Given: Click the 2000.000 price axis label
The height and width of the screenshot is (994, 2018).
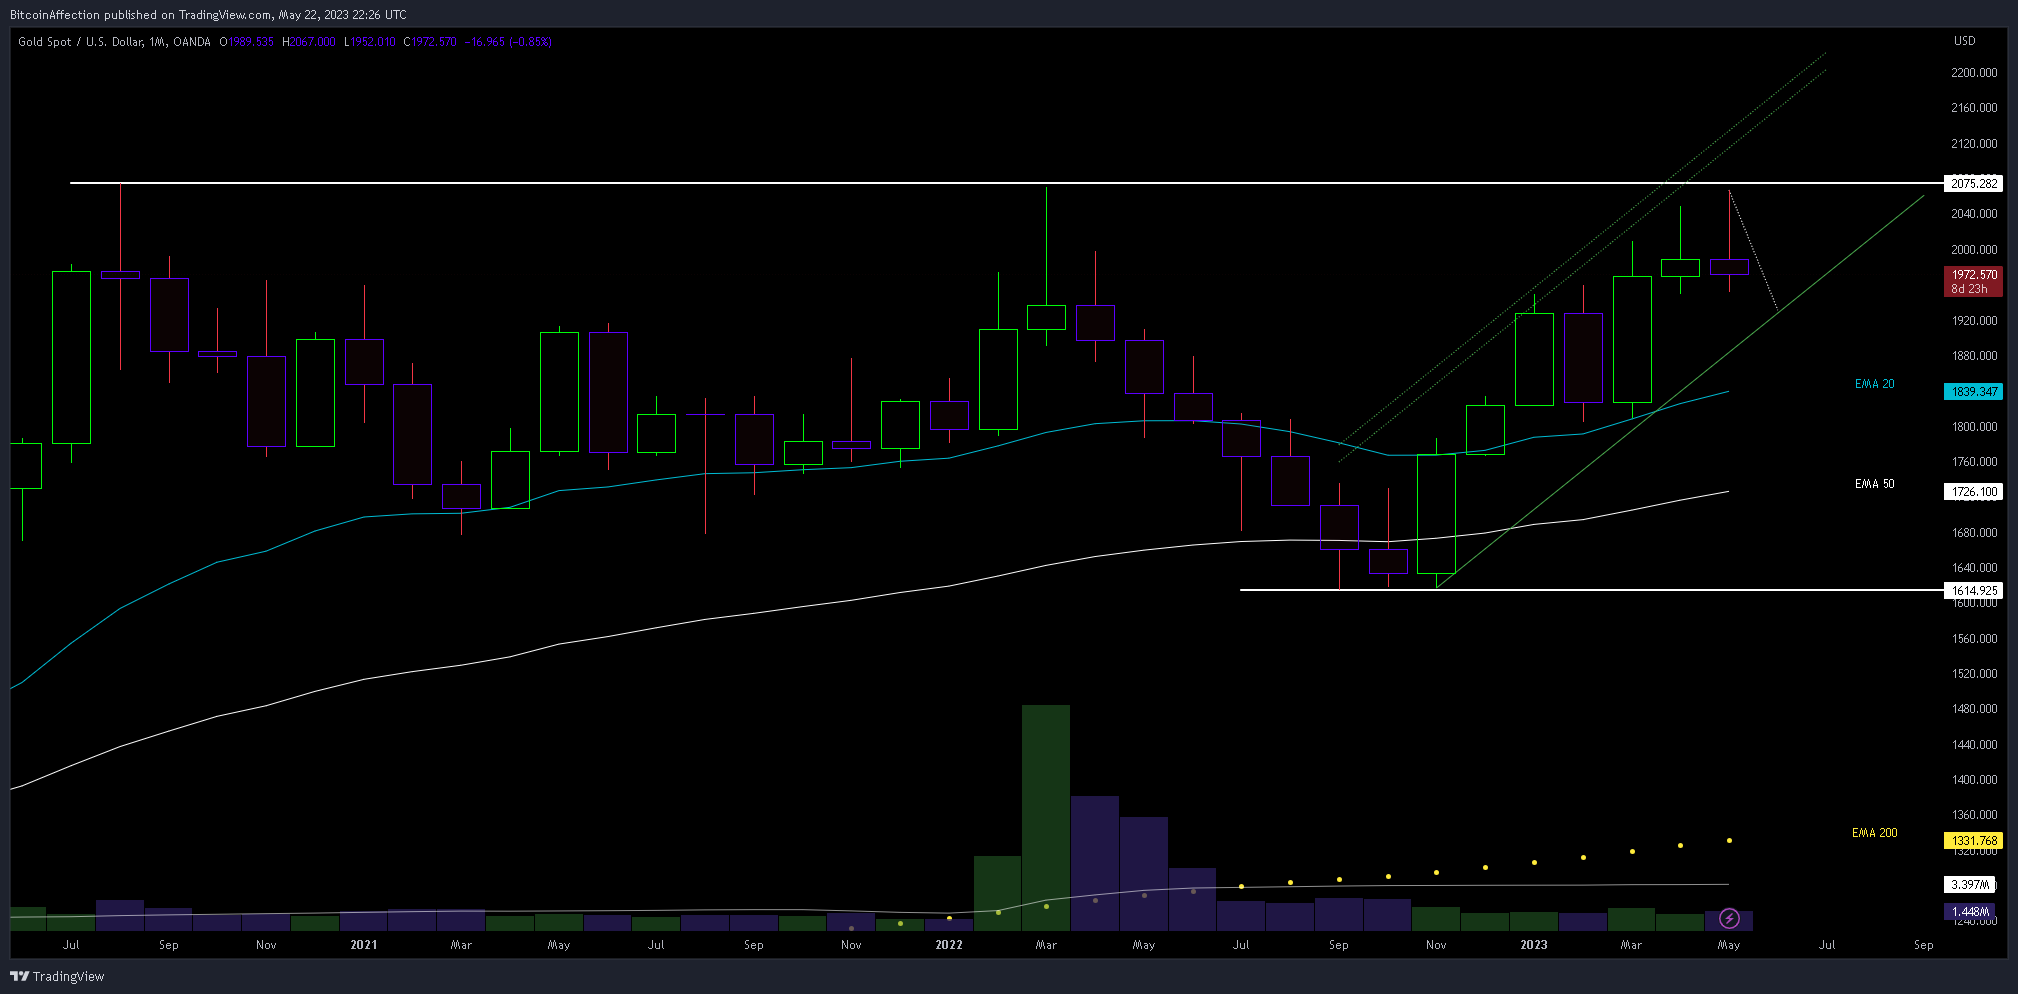Looking at the screenshot, I should pos(1974,250).
